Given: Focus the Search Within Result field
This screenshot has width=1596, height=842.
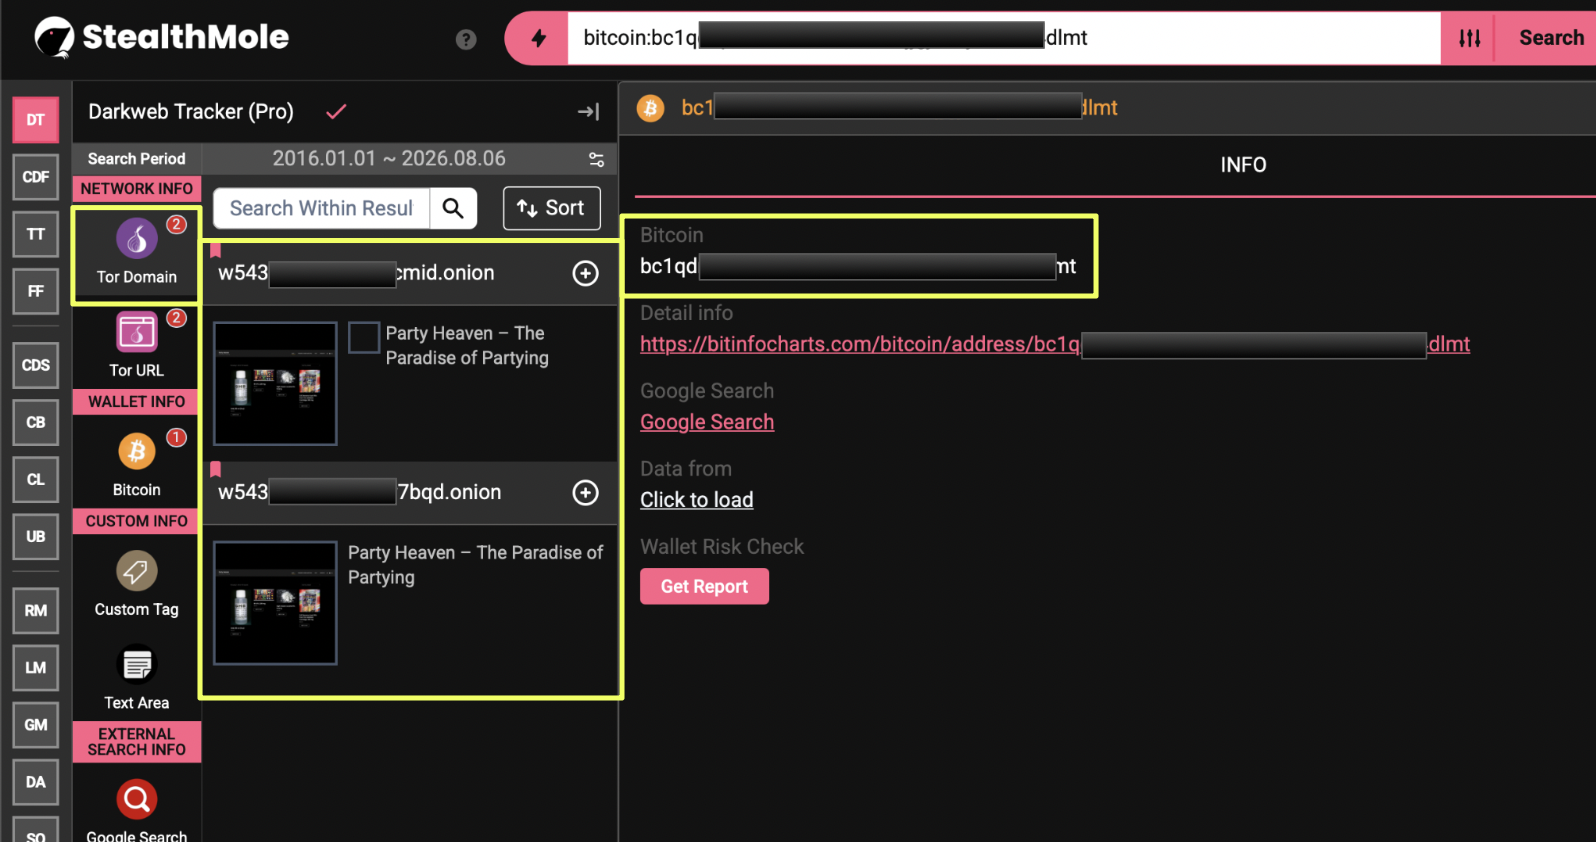Looking at the screenshot, I should pyautogui.click(x=321, y=208).
